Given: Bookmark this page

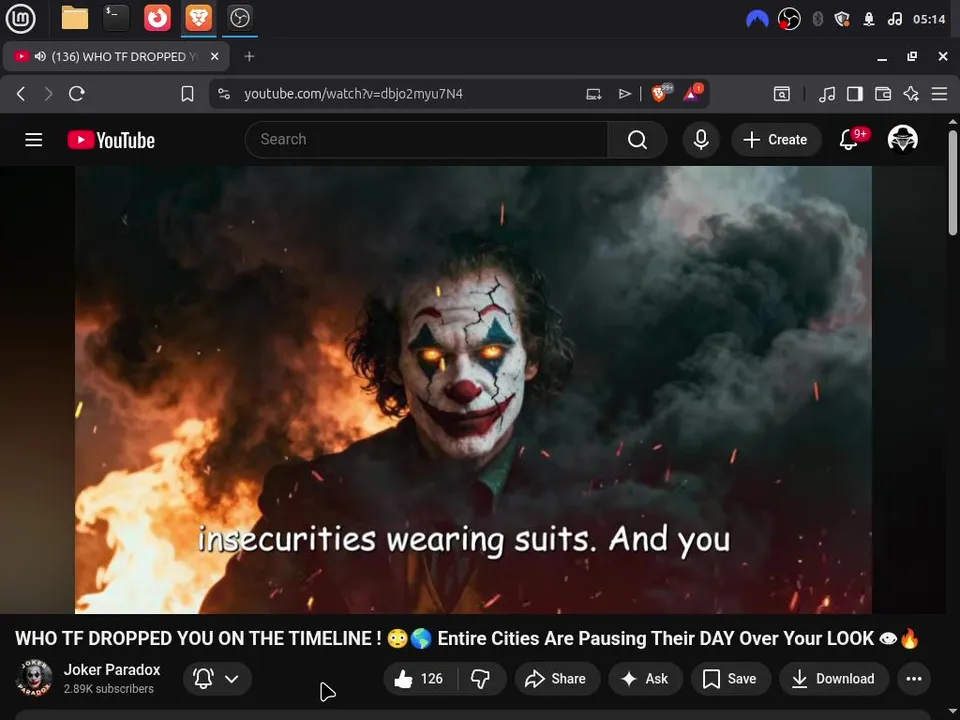Looking at the screenshot, I should (187, 94).
